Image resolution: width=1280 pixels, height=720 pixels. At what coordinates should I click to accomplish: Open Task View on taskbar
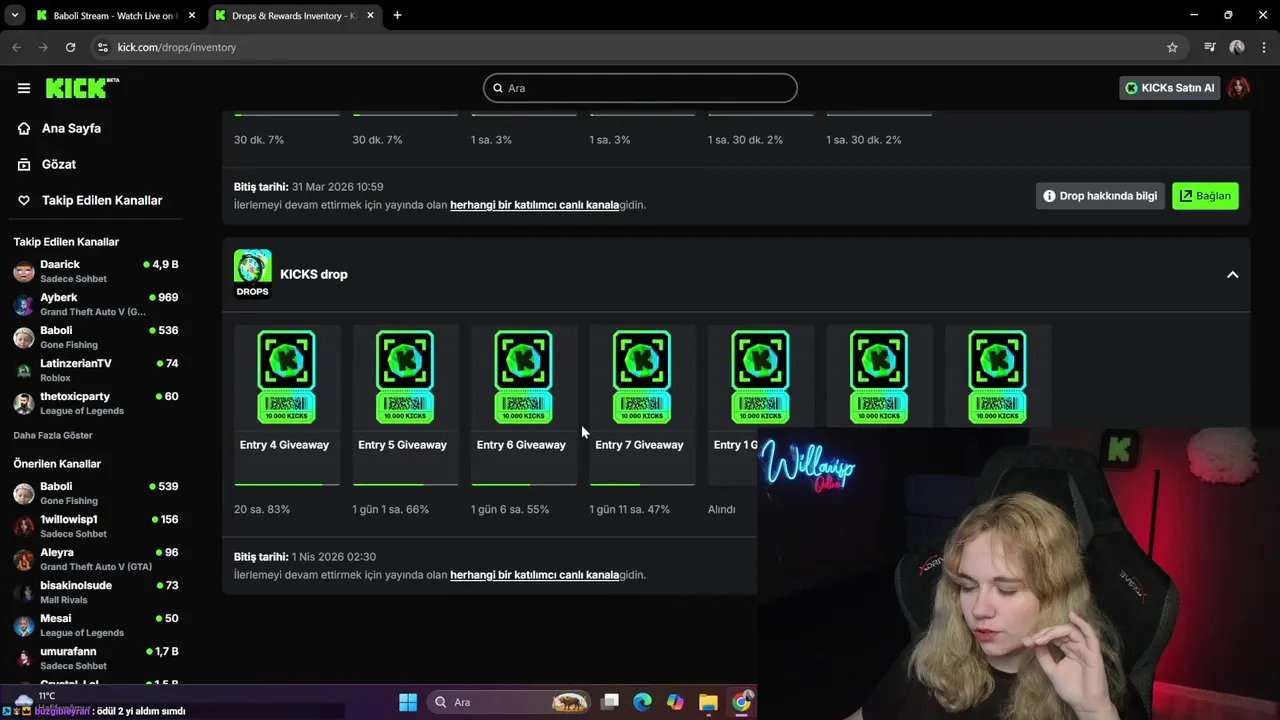pyautogui.click(x=610, y=702)
